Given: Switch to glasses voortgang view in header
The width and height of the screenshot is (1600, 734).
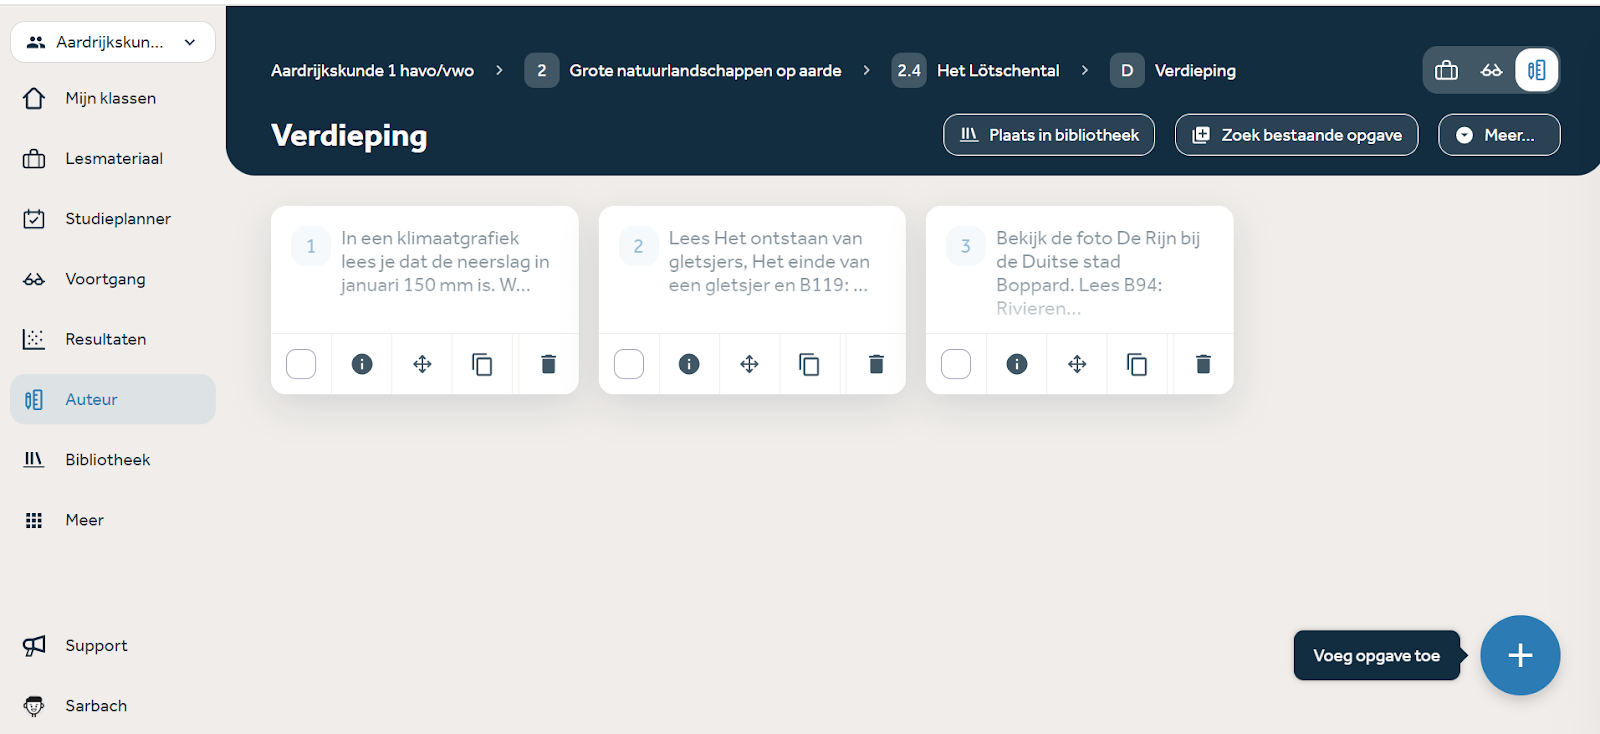Looking at the screenshot, I should click(x=1492, y=70).
